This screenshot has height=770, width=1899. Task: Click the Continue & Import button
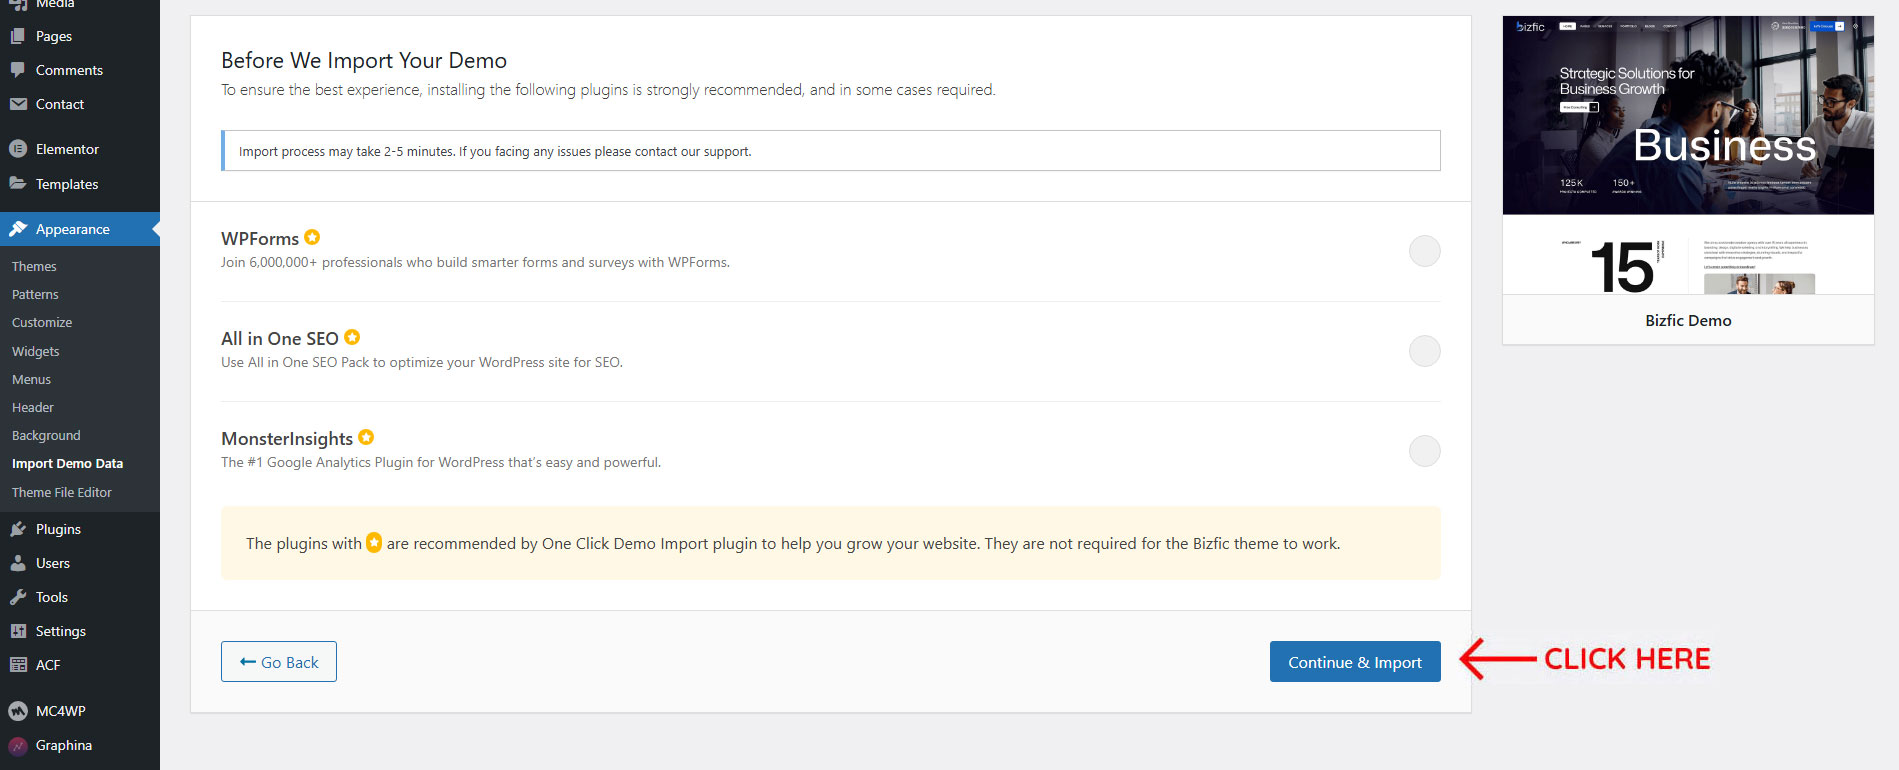(x=1354, y=662)
